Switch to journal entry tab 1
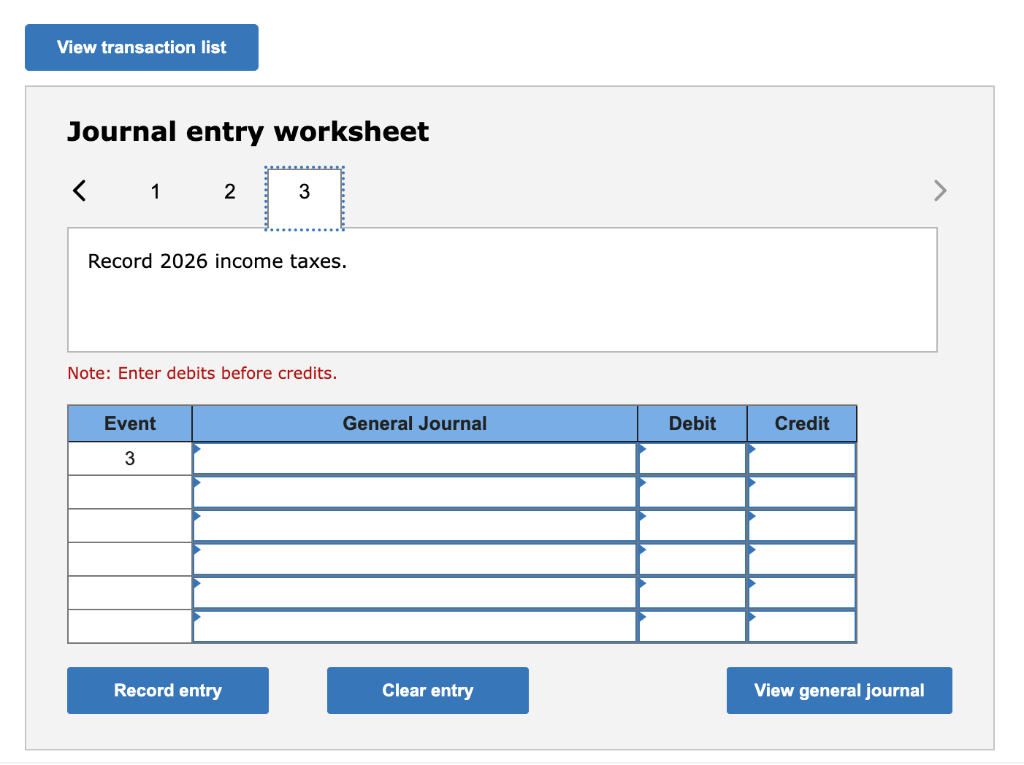The width and height of the screenshot is (1024, 765). click(x=155, y=191)
